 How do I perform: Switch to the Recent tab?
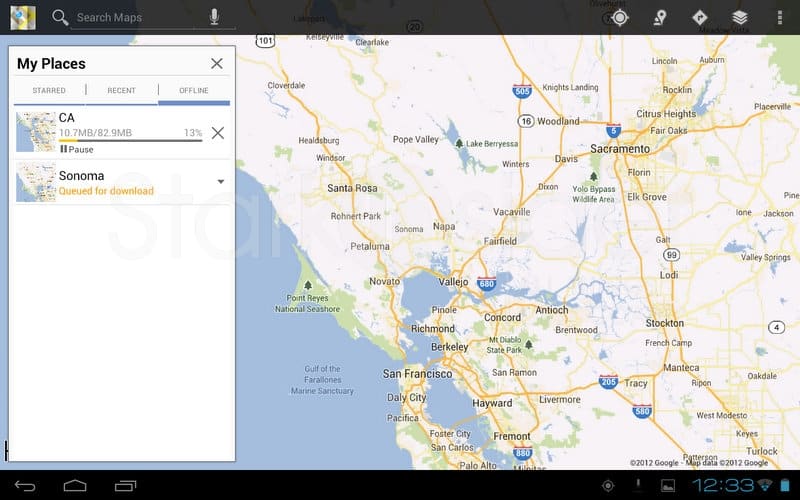coord(121,90)
